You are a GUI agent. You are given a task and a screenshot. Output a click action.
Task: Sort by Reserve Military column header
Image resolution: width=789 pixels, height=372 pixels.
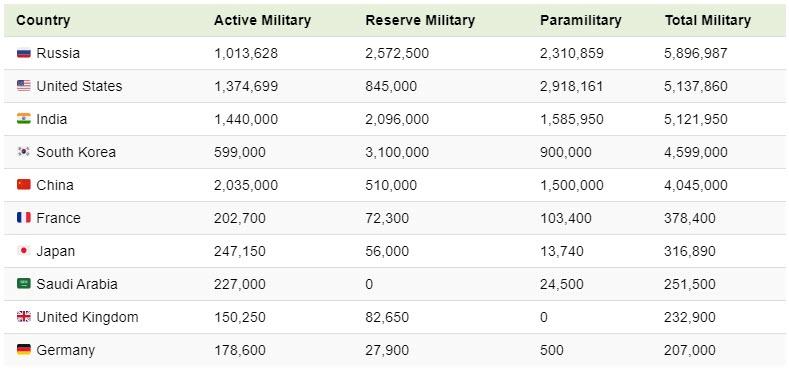(x=420, y=21)
